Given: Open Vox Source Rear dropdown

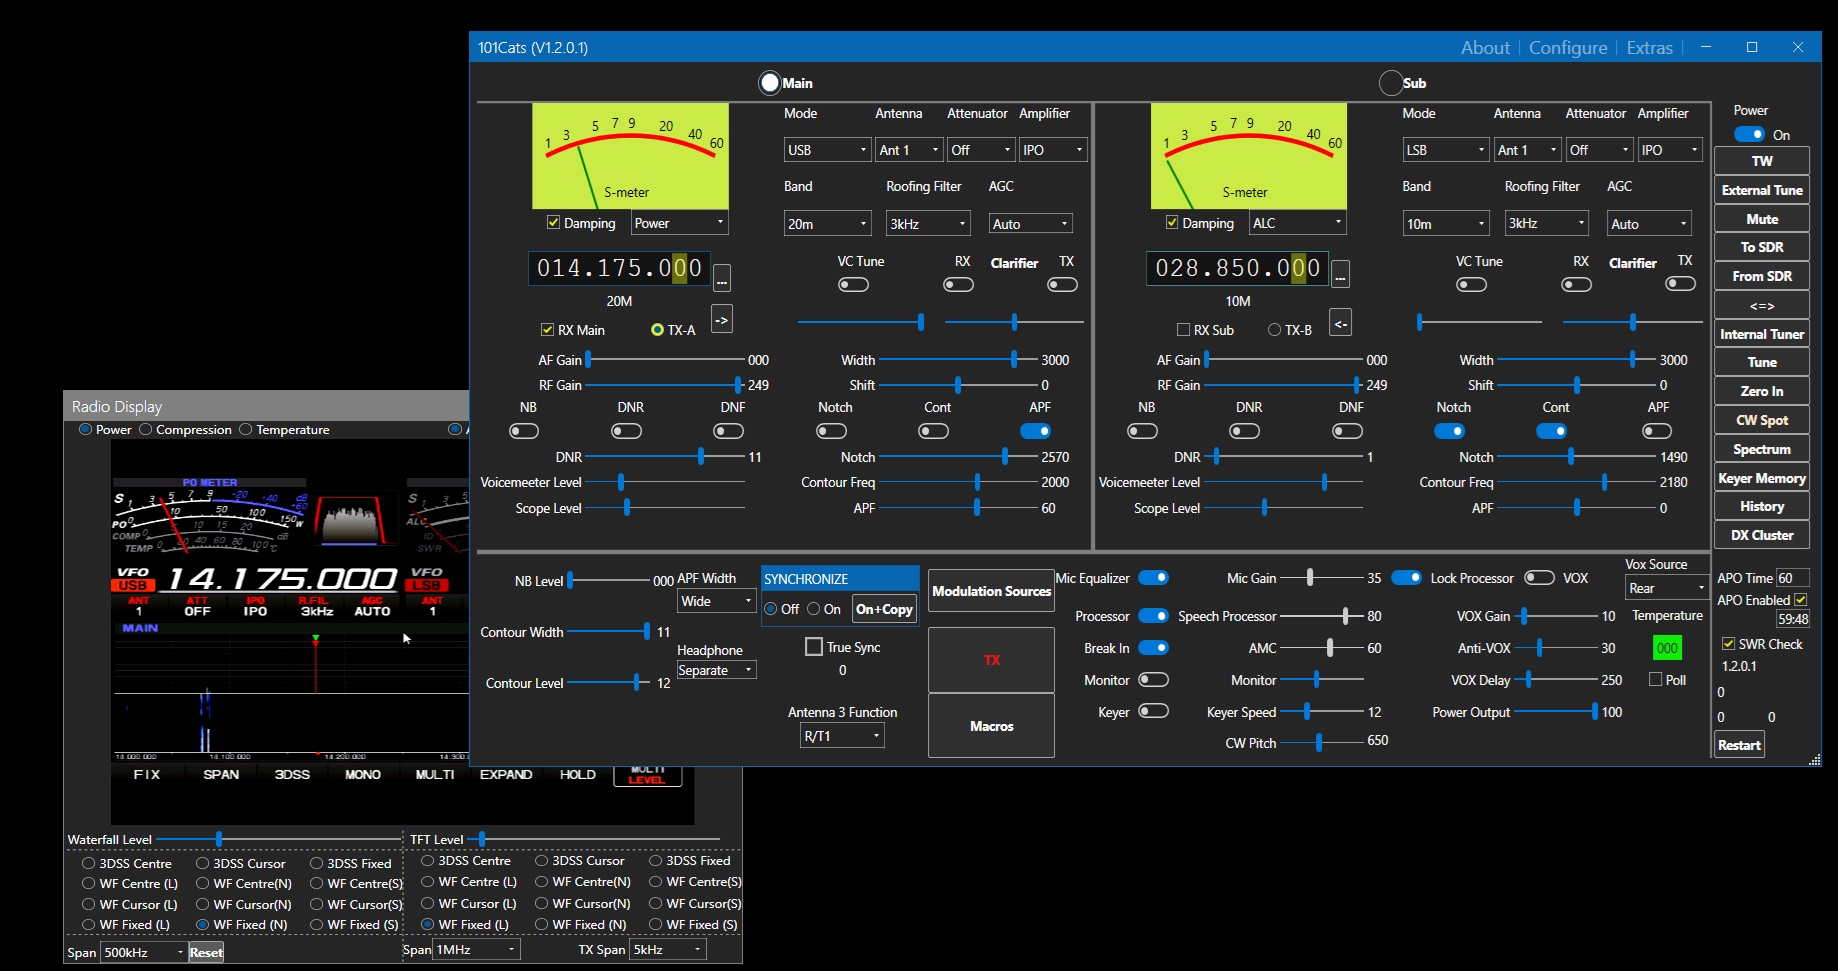Looking at the screenshot, I should [1666, 588].
